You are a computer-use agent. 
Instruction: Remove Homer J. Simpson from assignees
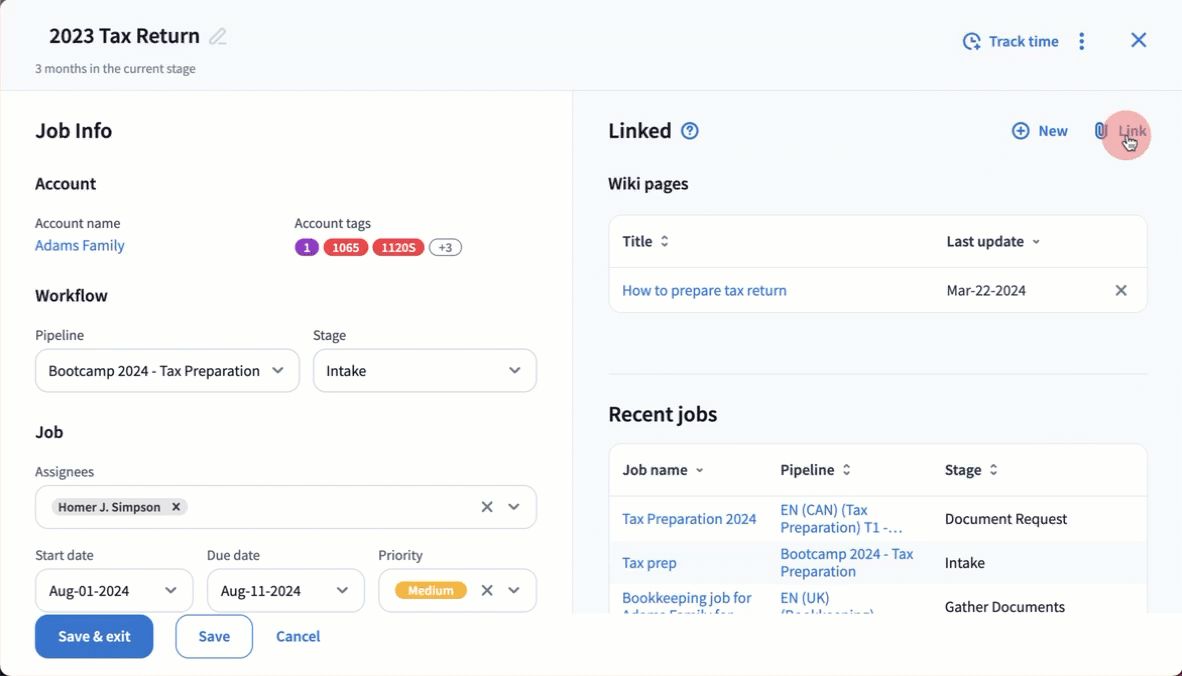tap(176, 507)
